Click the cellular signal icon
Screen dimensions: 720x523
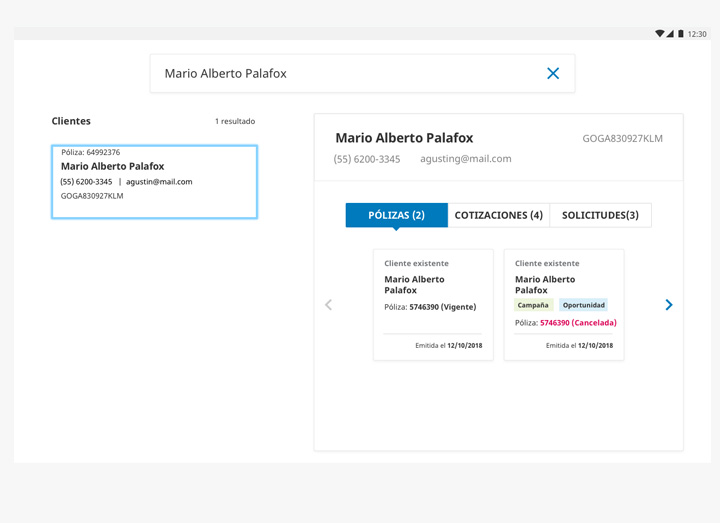pos(670,34)
